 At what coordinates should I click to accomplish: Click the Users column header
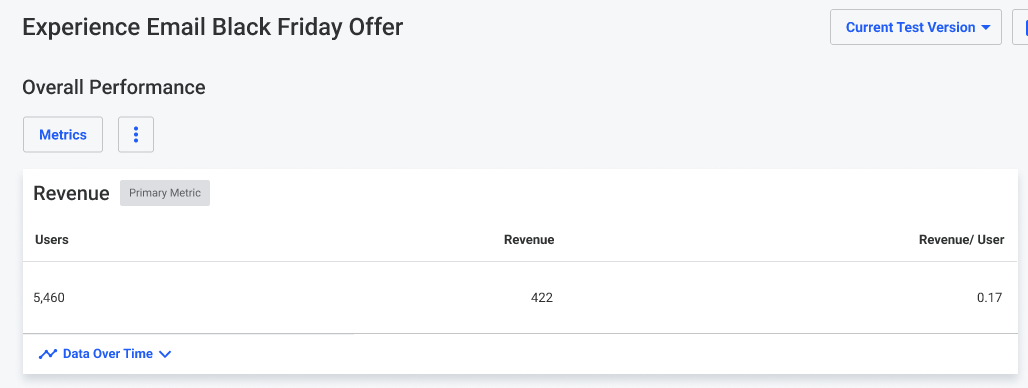tap(52, 240)
